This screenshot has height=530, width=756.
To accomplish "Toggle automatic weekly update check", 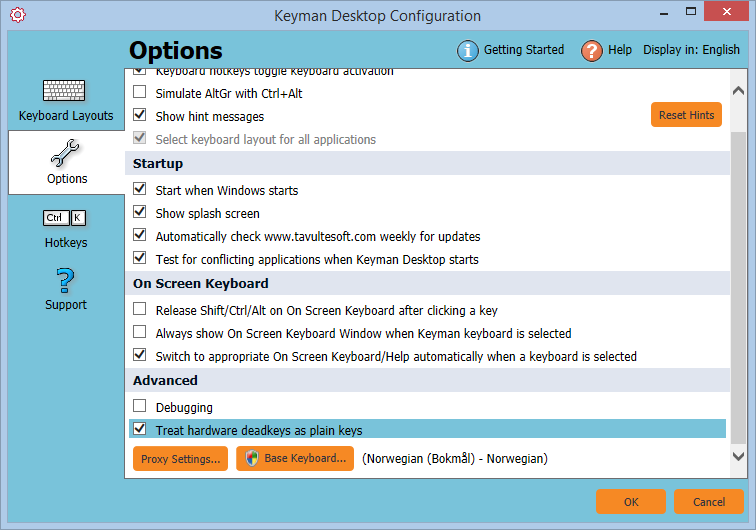I will pos(140,235).
